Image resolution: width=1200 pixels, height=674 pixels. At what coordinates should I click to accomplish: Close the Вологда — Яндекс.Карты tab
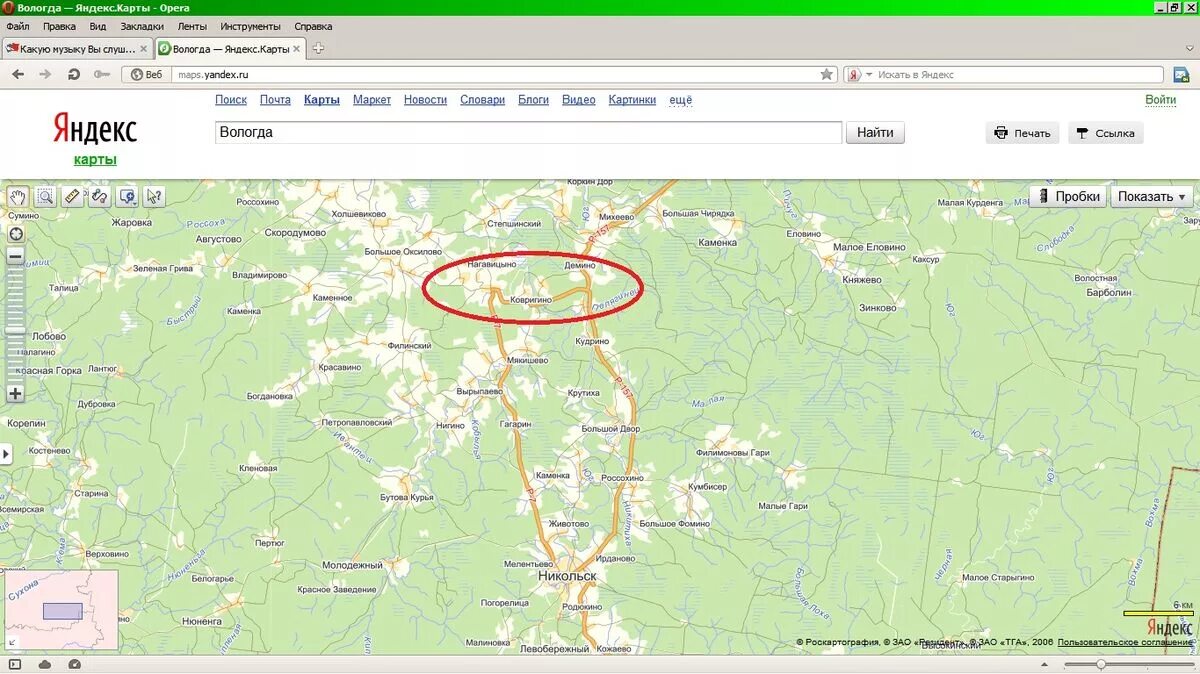pyautogui.click(x=299, y=48)
